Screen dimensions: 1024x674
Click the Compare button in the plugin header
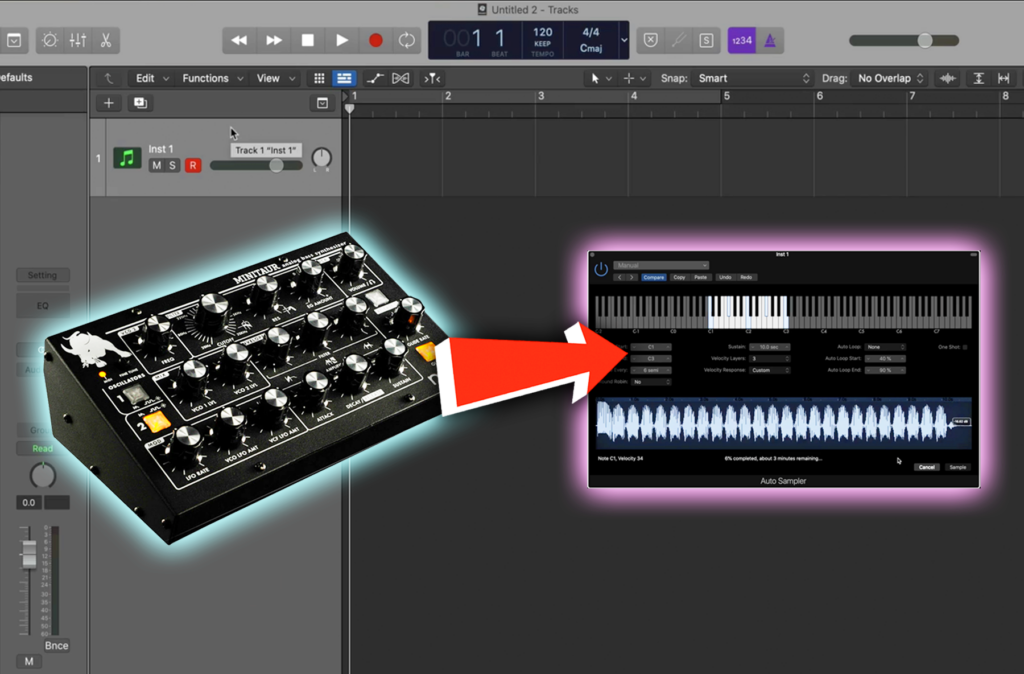[x=653, y=277]
